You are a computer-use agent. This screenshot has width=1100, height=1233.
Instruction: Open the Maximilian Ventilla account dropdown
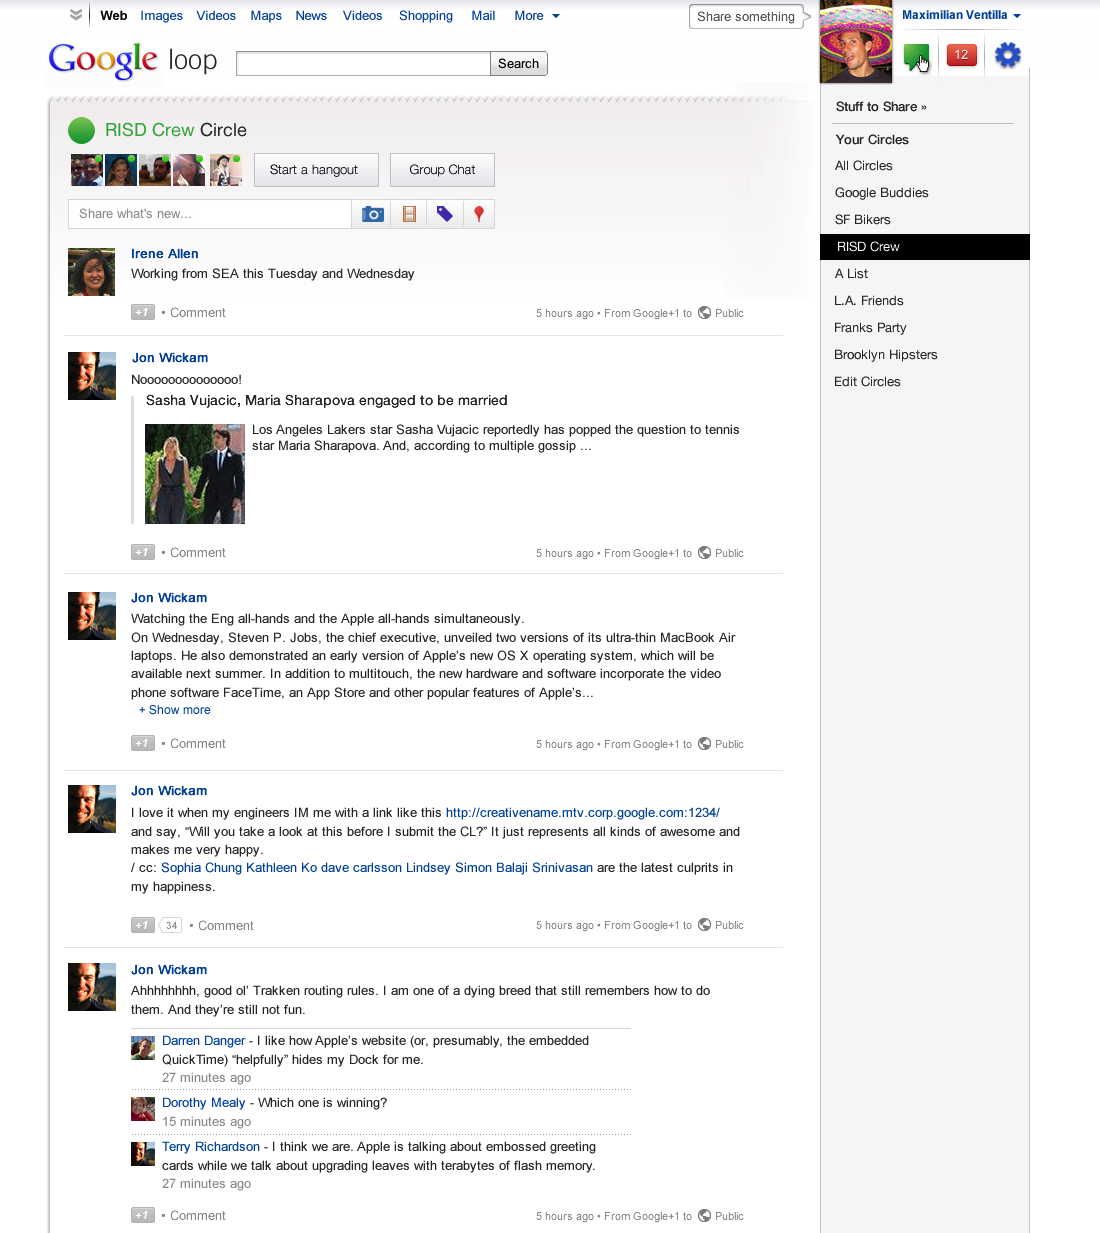tap(961, 15)
